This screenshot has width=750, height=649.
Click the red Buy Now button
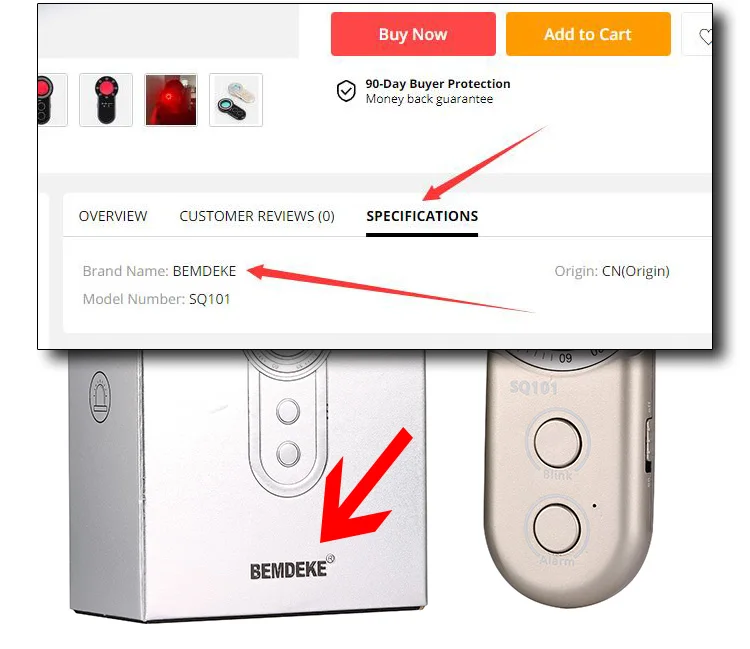click(x=413, y=34)
